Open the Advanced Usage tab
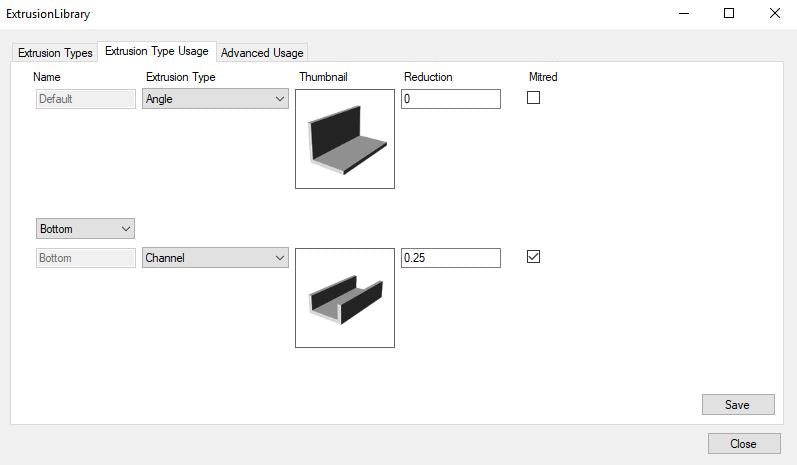This screenshot has height=465, width=797. (262, 53)
